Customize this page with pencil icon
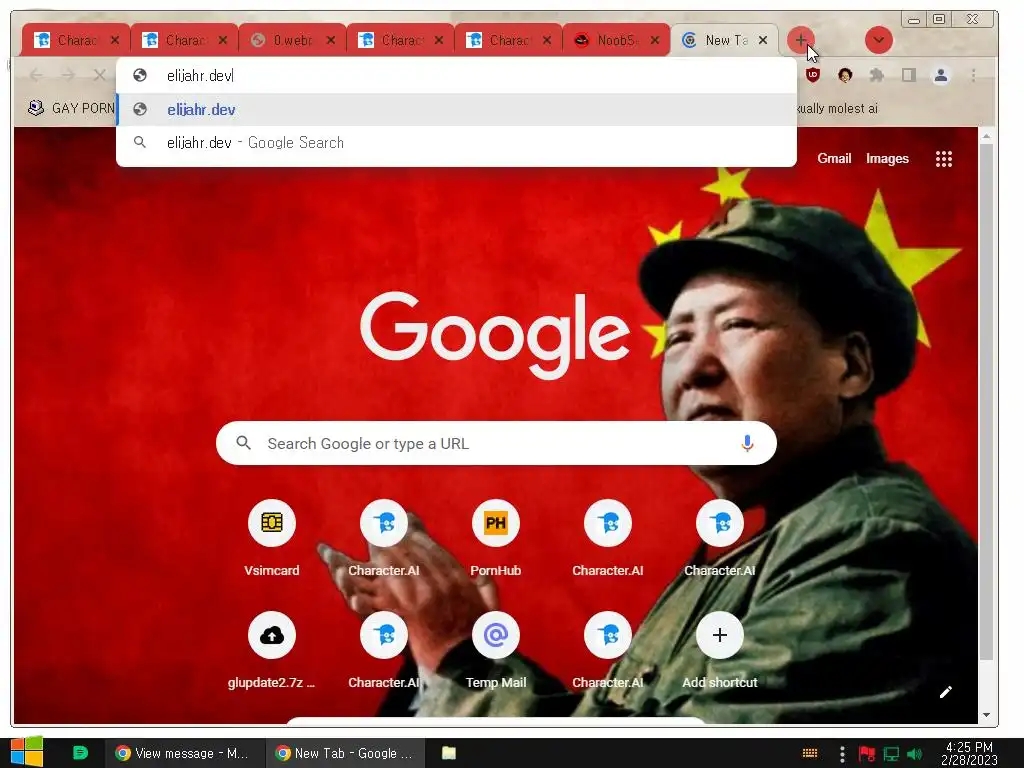The image size is (1024, 768). (x=945, y=692)
